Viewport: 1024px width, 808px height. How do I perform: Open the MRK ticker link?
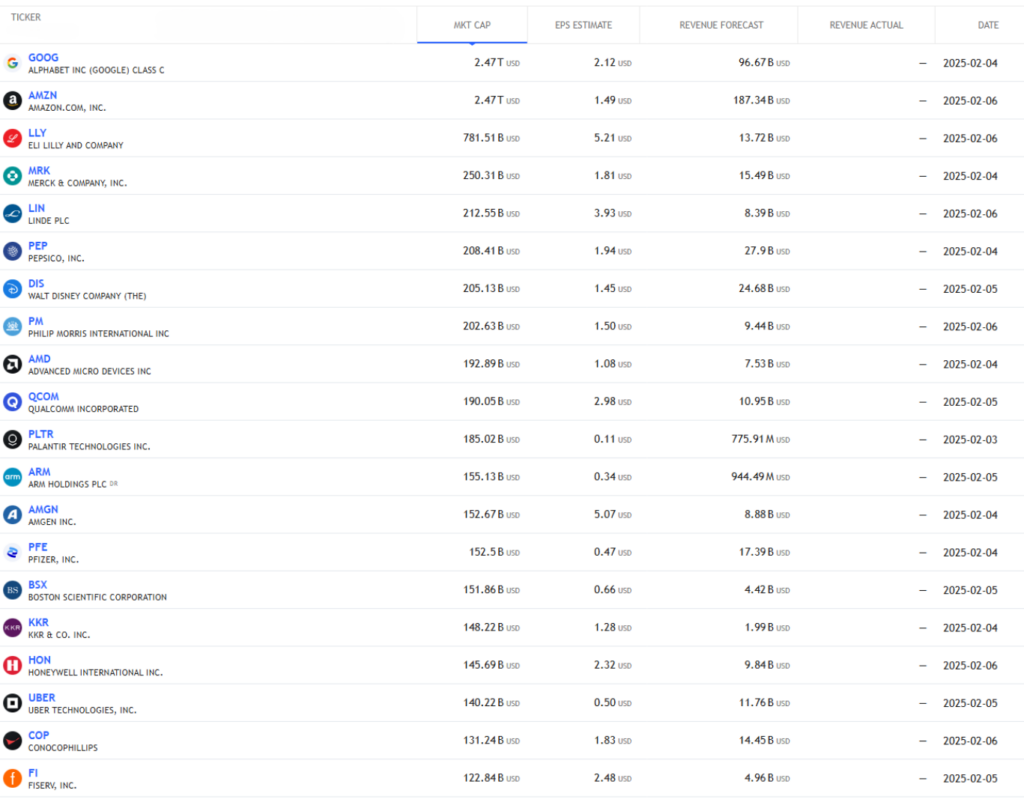pos(39,170)
